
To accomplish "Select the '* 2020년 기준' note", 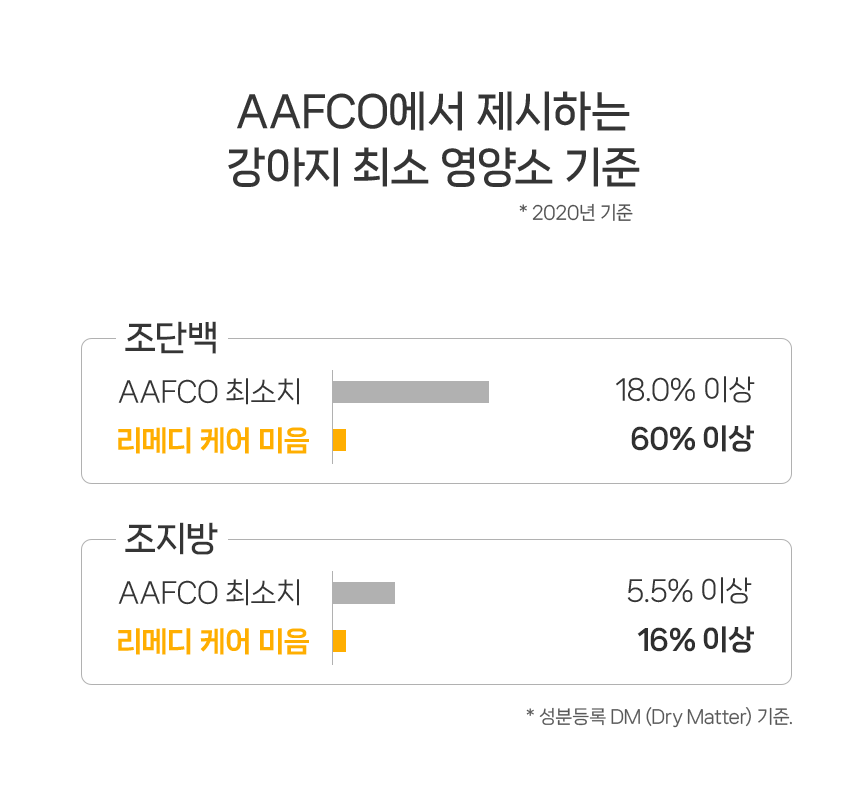I will pos(575,213).
